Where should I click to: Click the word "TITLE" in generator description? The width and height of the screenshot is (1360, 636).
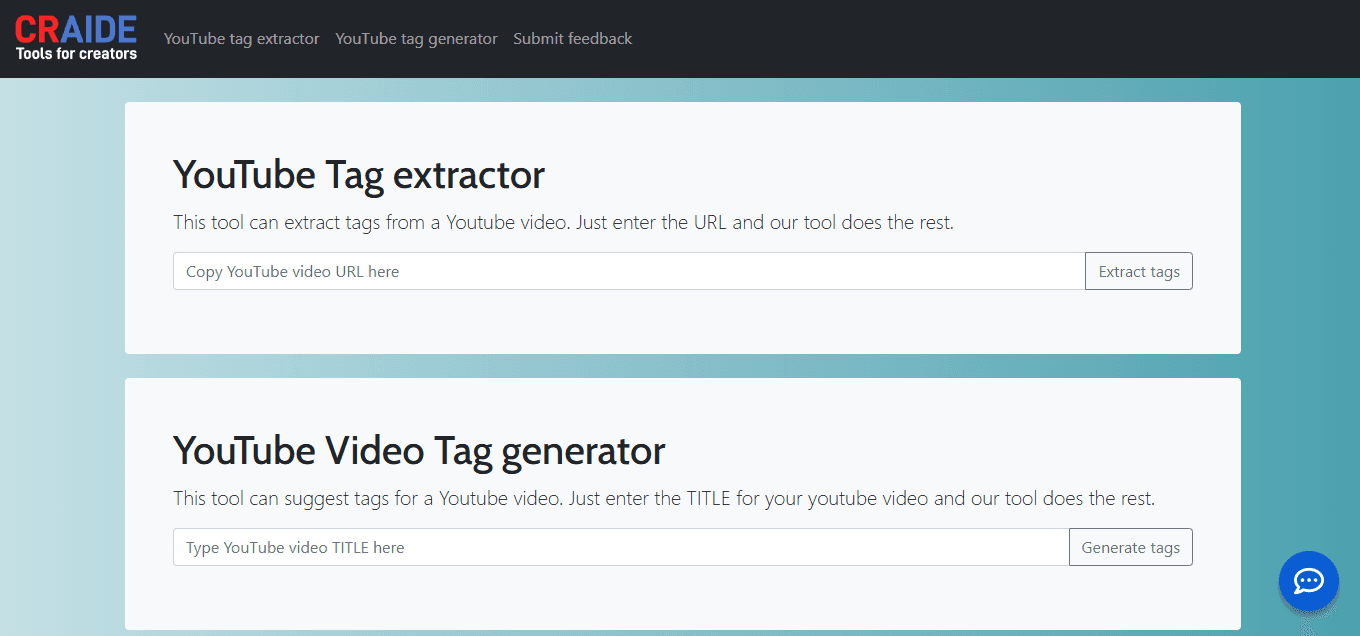[708, 498]
